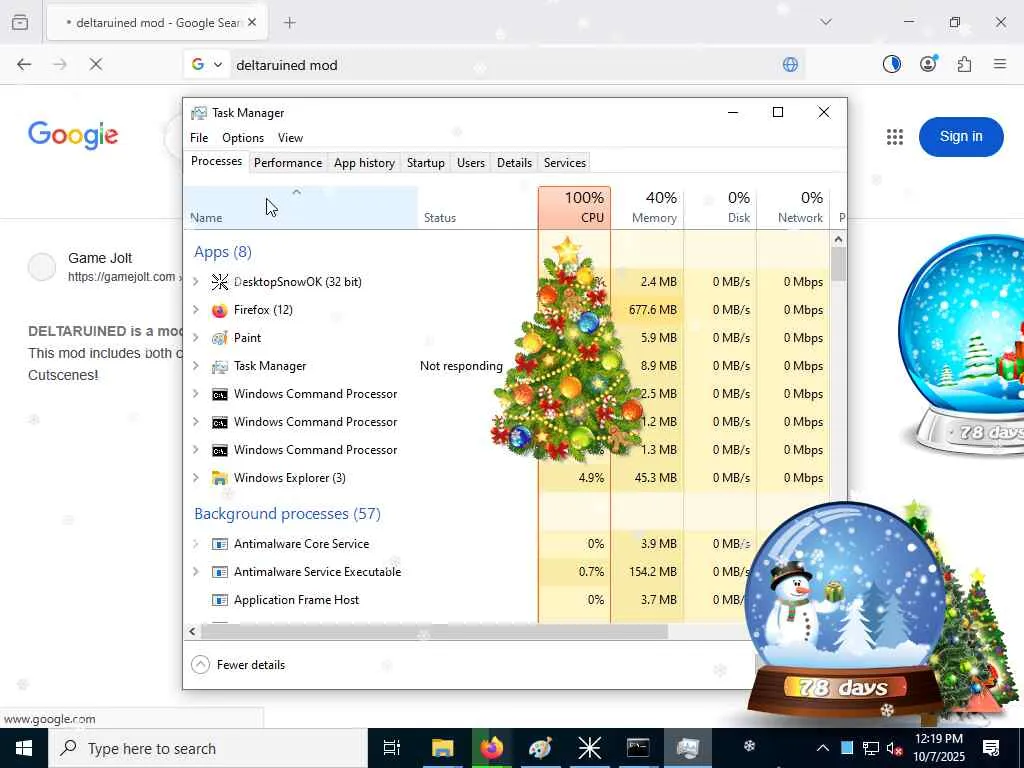Sort processes by CPU column
Viewport: 1024px width, 768px height.
[575, 208]
